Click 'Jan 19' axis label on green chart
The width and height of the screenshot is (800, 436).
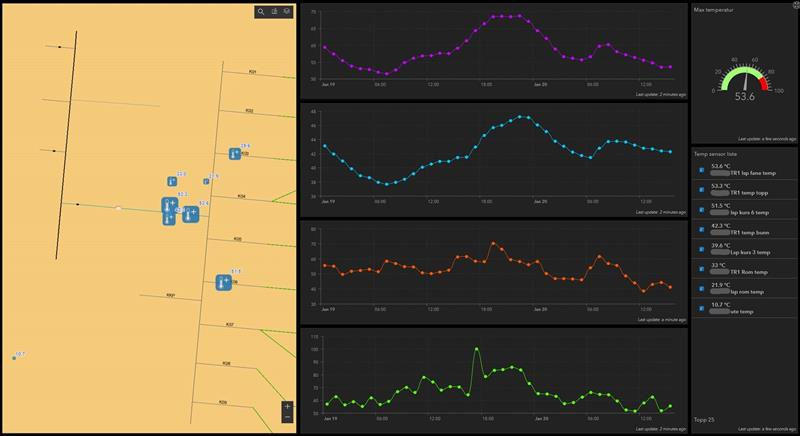(x=330, y=419)
